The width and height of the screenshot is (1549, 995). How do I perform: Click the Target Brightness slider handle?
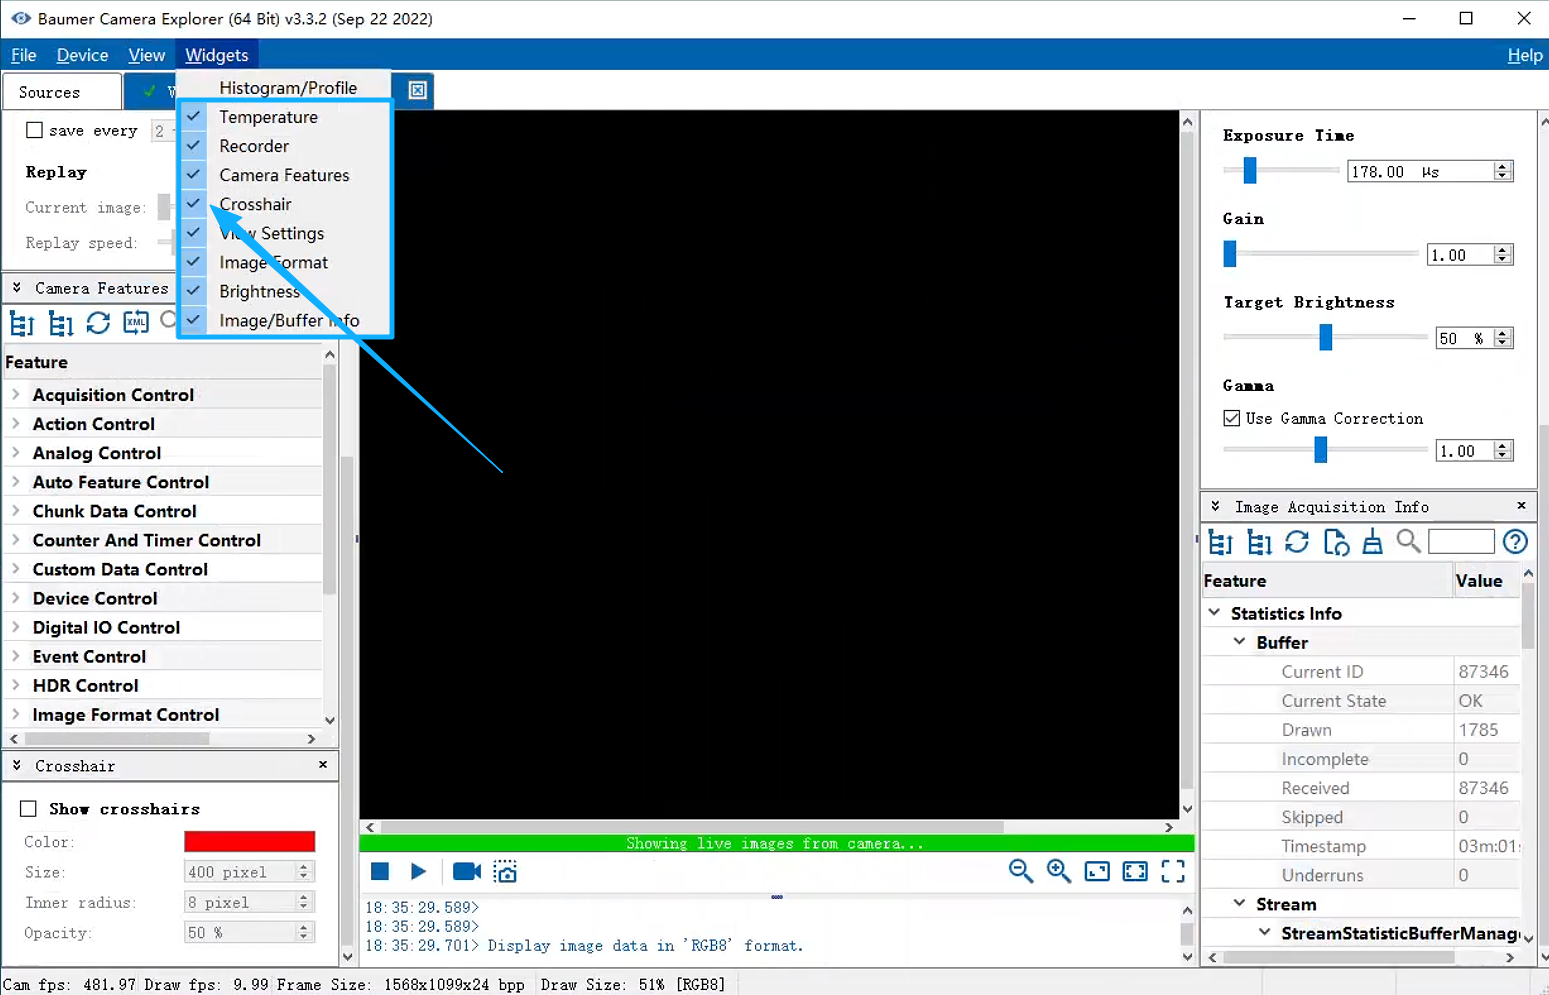[1326, 338]
